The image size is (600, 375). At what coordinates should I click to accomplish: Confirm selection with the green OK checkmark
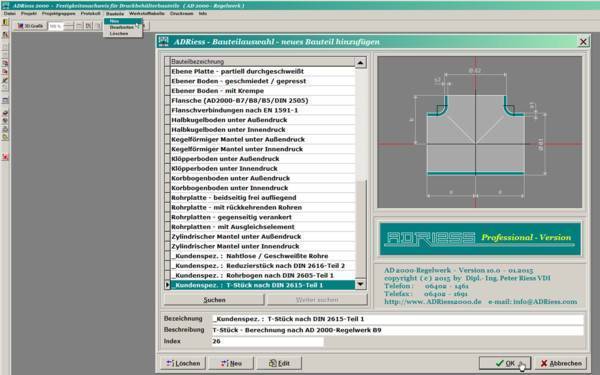[505, 363]
